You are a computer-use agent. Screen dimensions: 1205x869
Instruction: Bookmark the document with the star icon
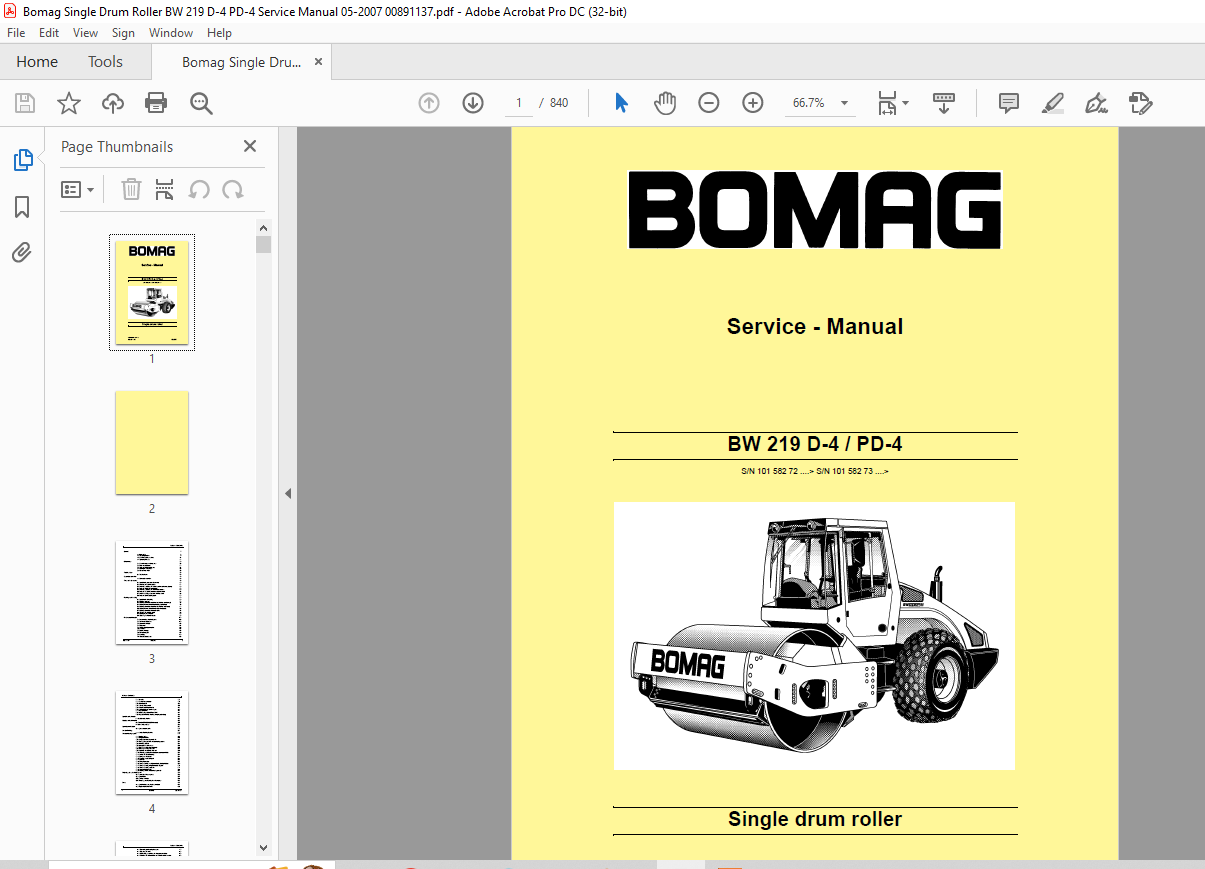pyautogui.click(x=68, y=103)
